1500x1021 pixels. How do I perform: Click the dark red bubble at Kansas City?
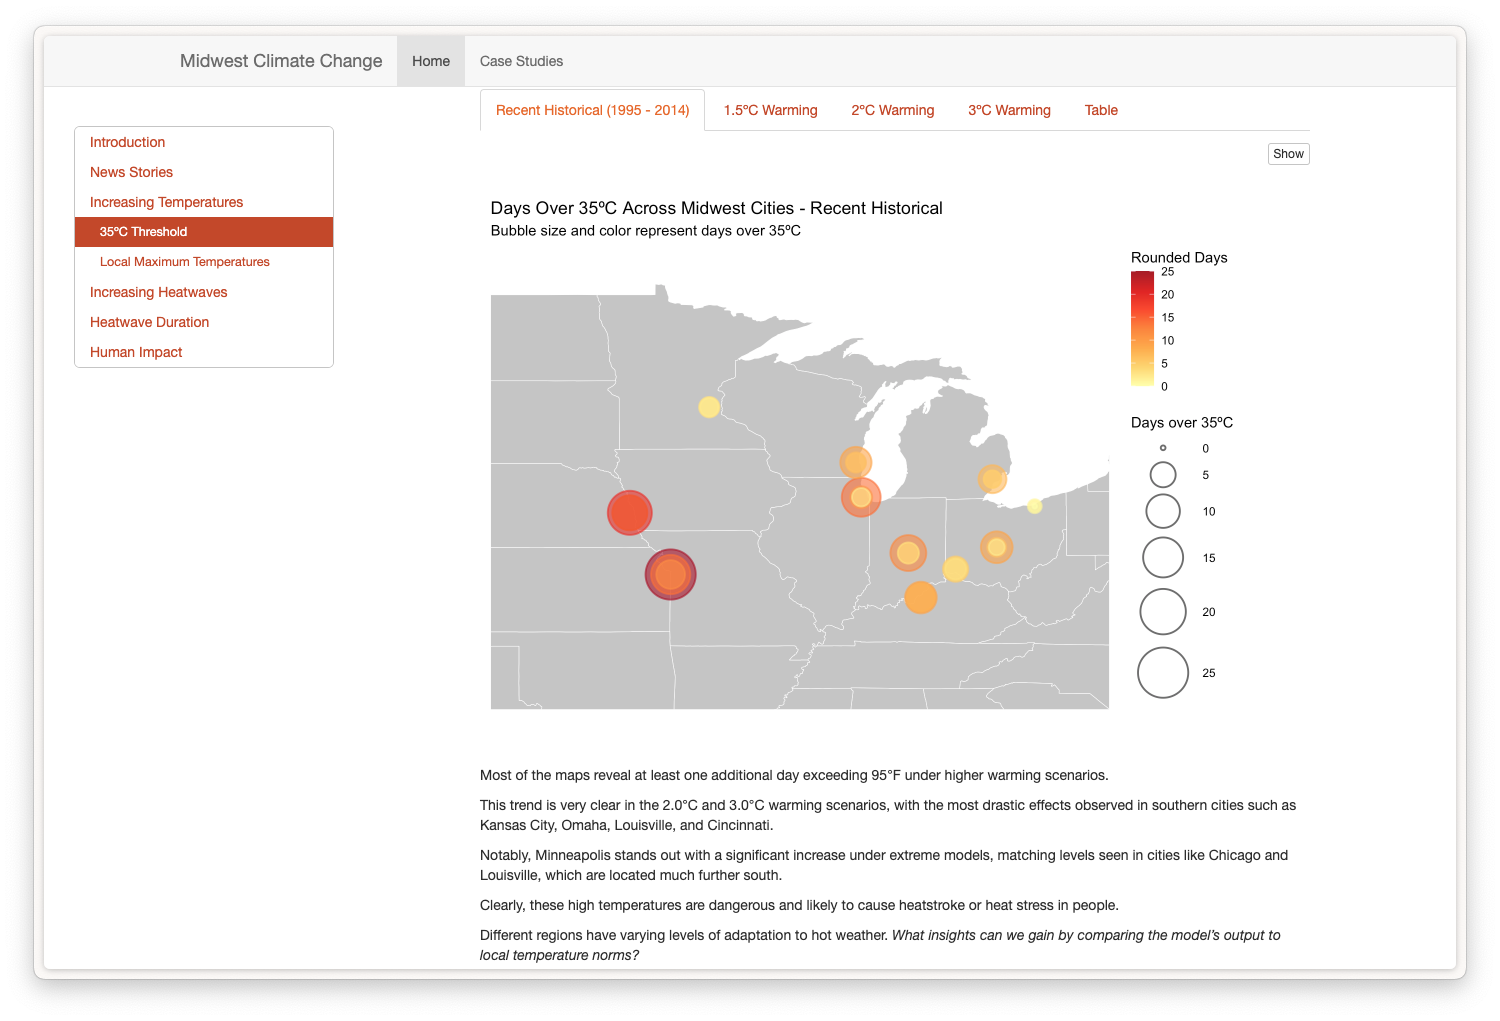click(x=670, y=574)
